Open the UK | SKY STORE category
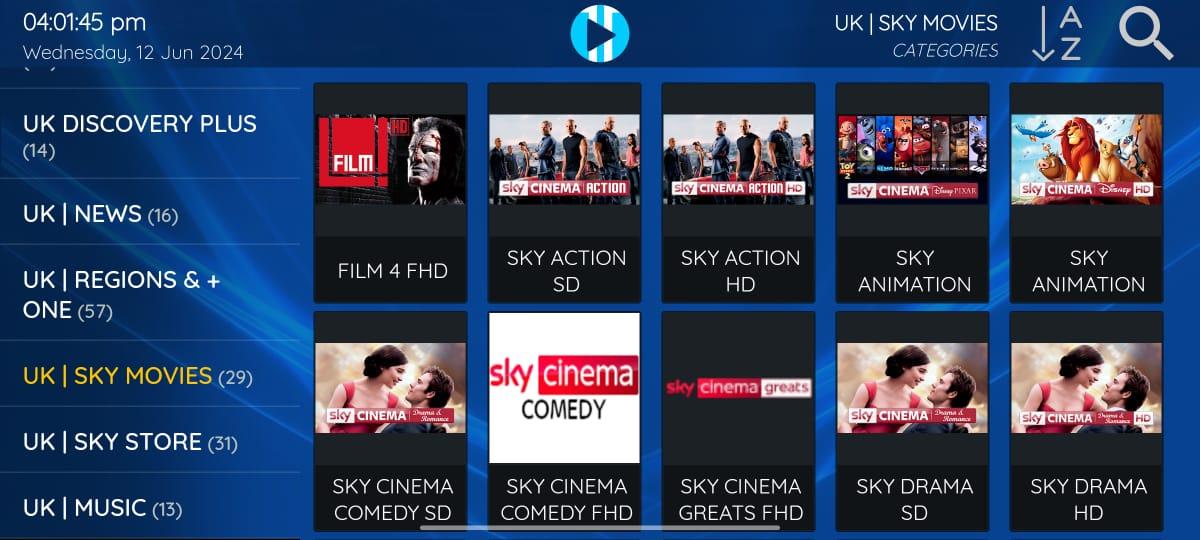1200x540 pixels. [150, 441]
